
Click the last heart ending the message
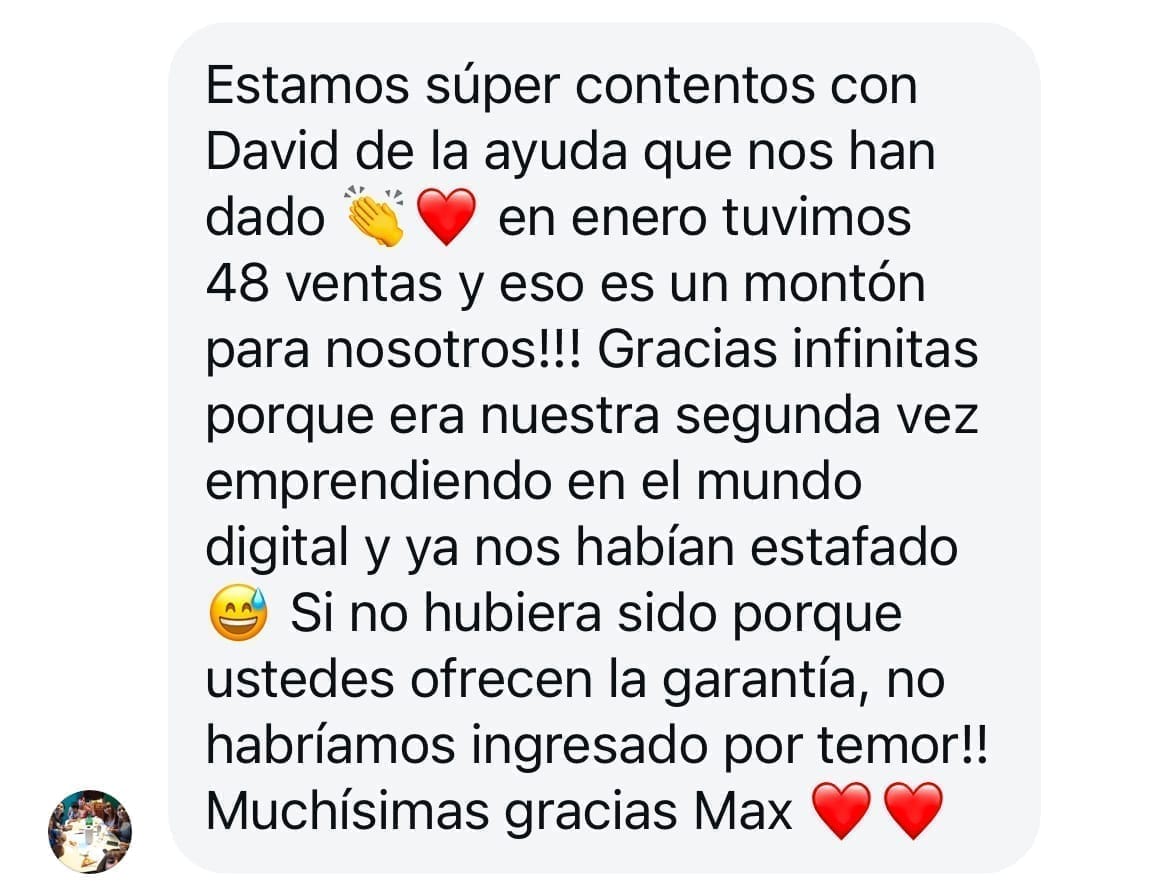click(x=913, y=811)
